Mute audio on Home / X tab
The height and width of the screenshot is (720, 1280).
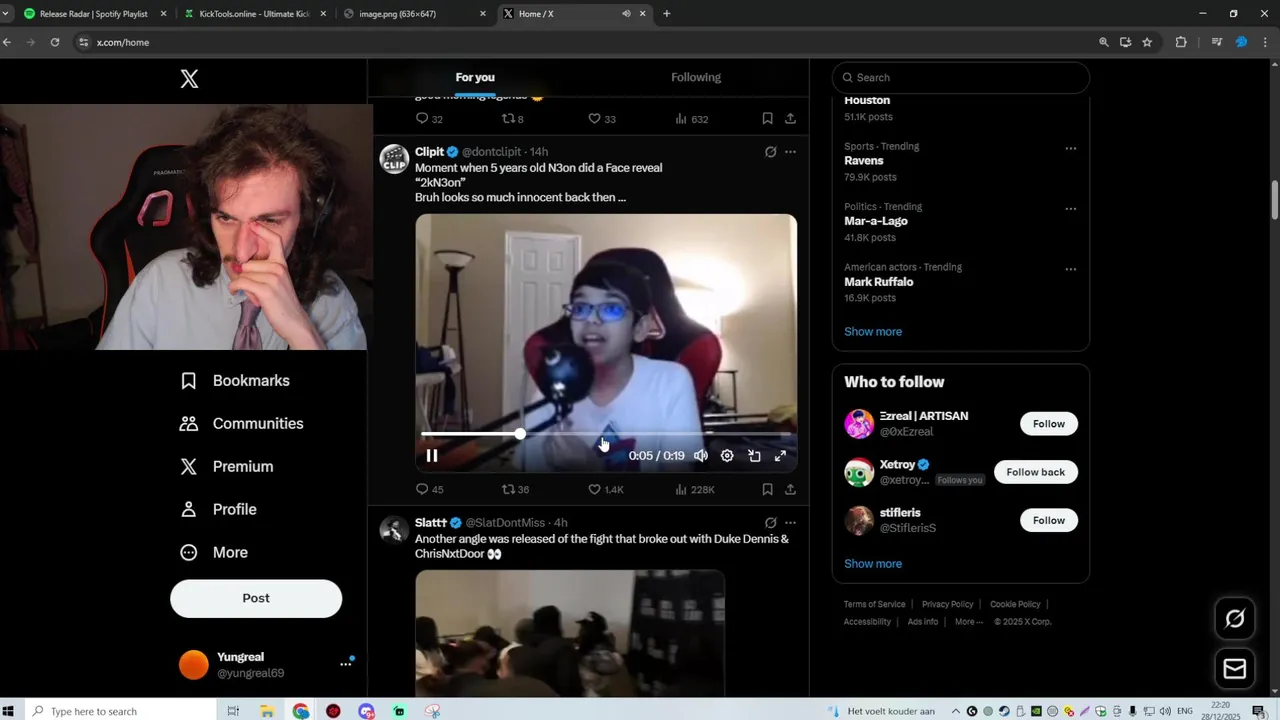(x=626, y=14)
